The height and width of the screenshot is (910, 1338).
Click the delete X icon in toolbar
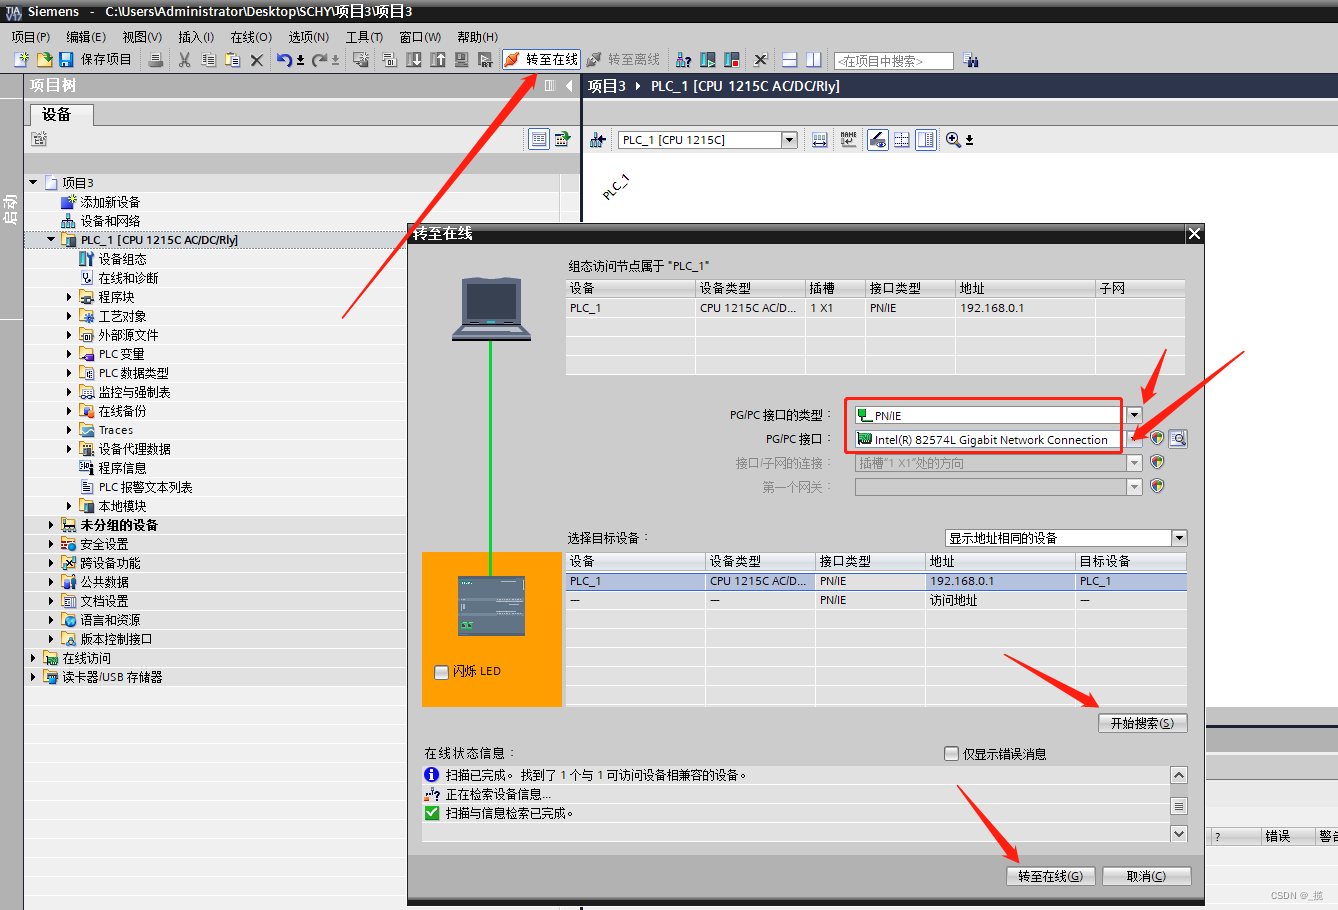257,60
